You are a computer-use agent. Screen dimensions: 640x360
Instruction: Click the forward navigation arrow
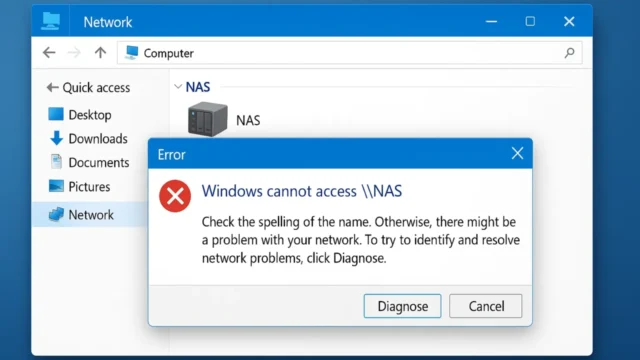(x=74, y=52)
